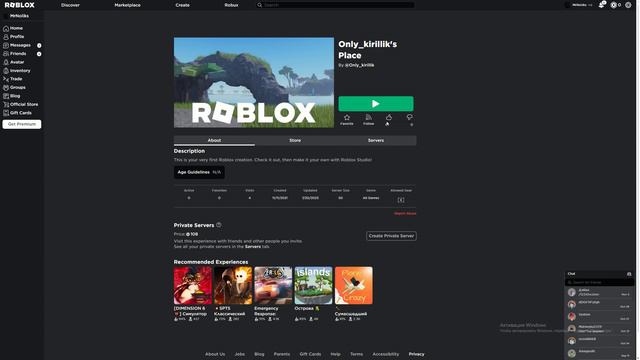Click the Allowed Gear icon in stats
Image resolution: width=640 pixels, height=360 pixels.
(401, 200)
